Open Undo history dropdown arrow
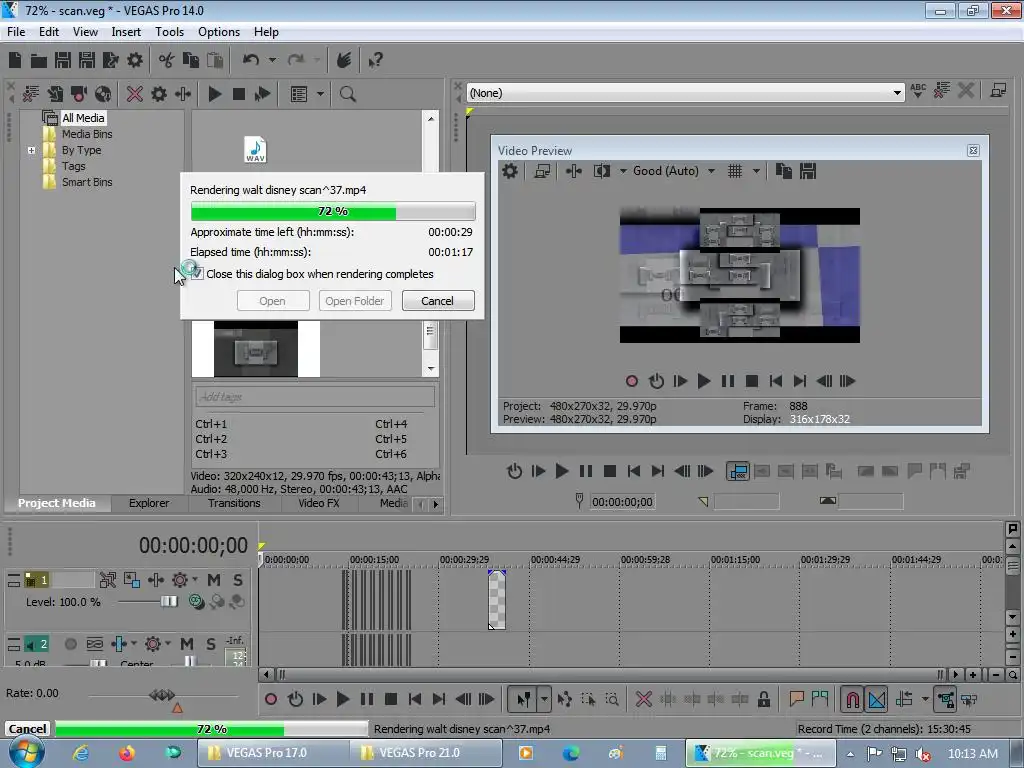 tap(272, 61)
